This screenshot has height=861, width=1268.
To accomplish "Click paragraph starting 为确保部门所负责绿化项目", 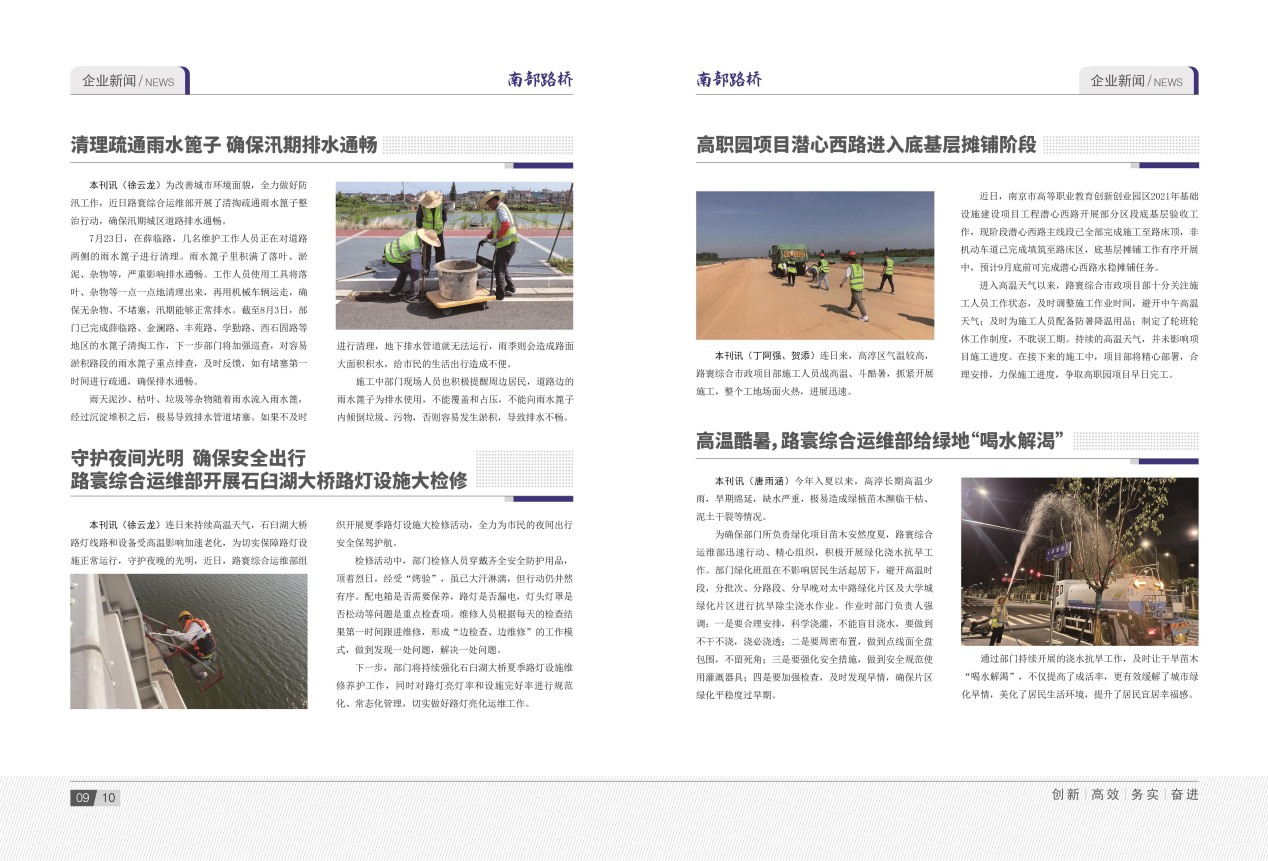I will click(x=815, y=613).
